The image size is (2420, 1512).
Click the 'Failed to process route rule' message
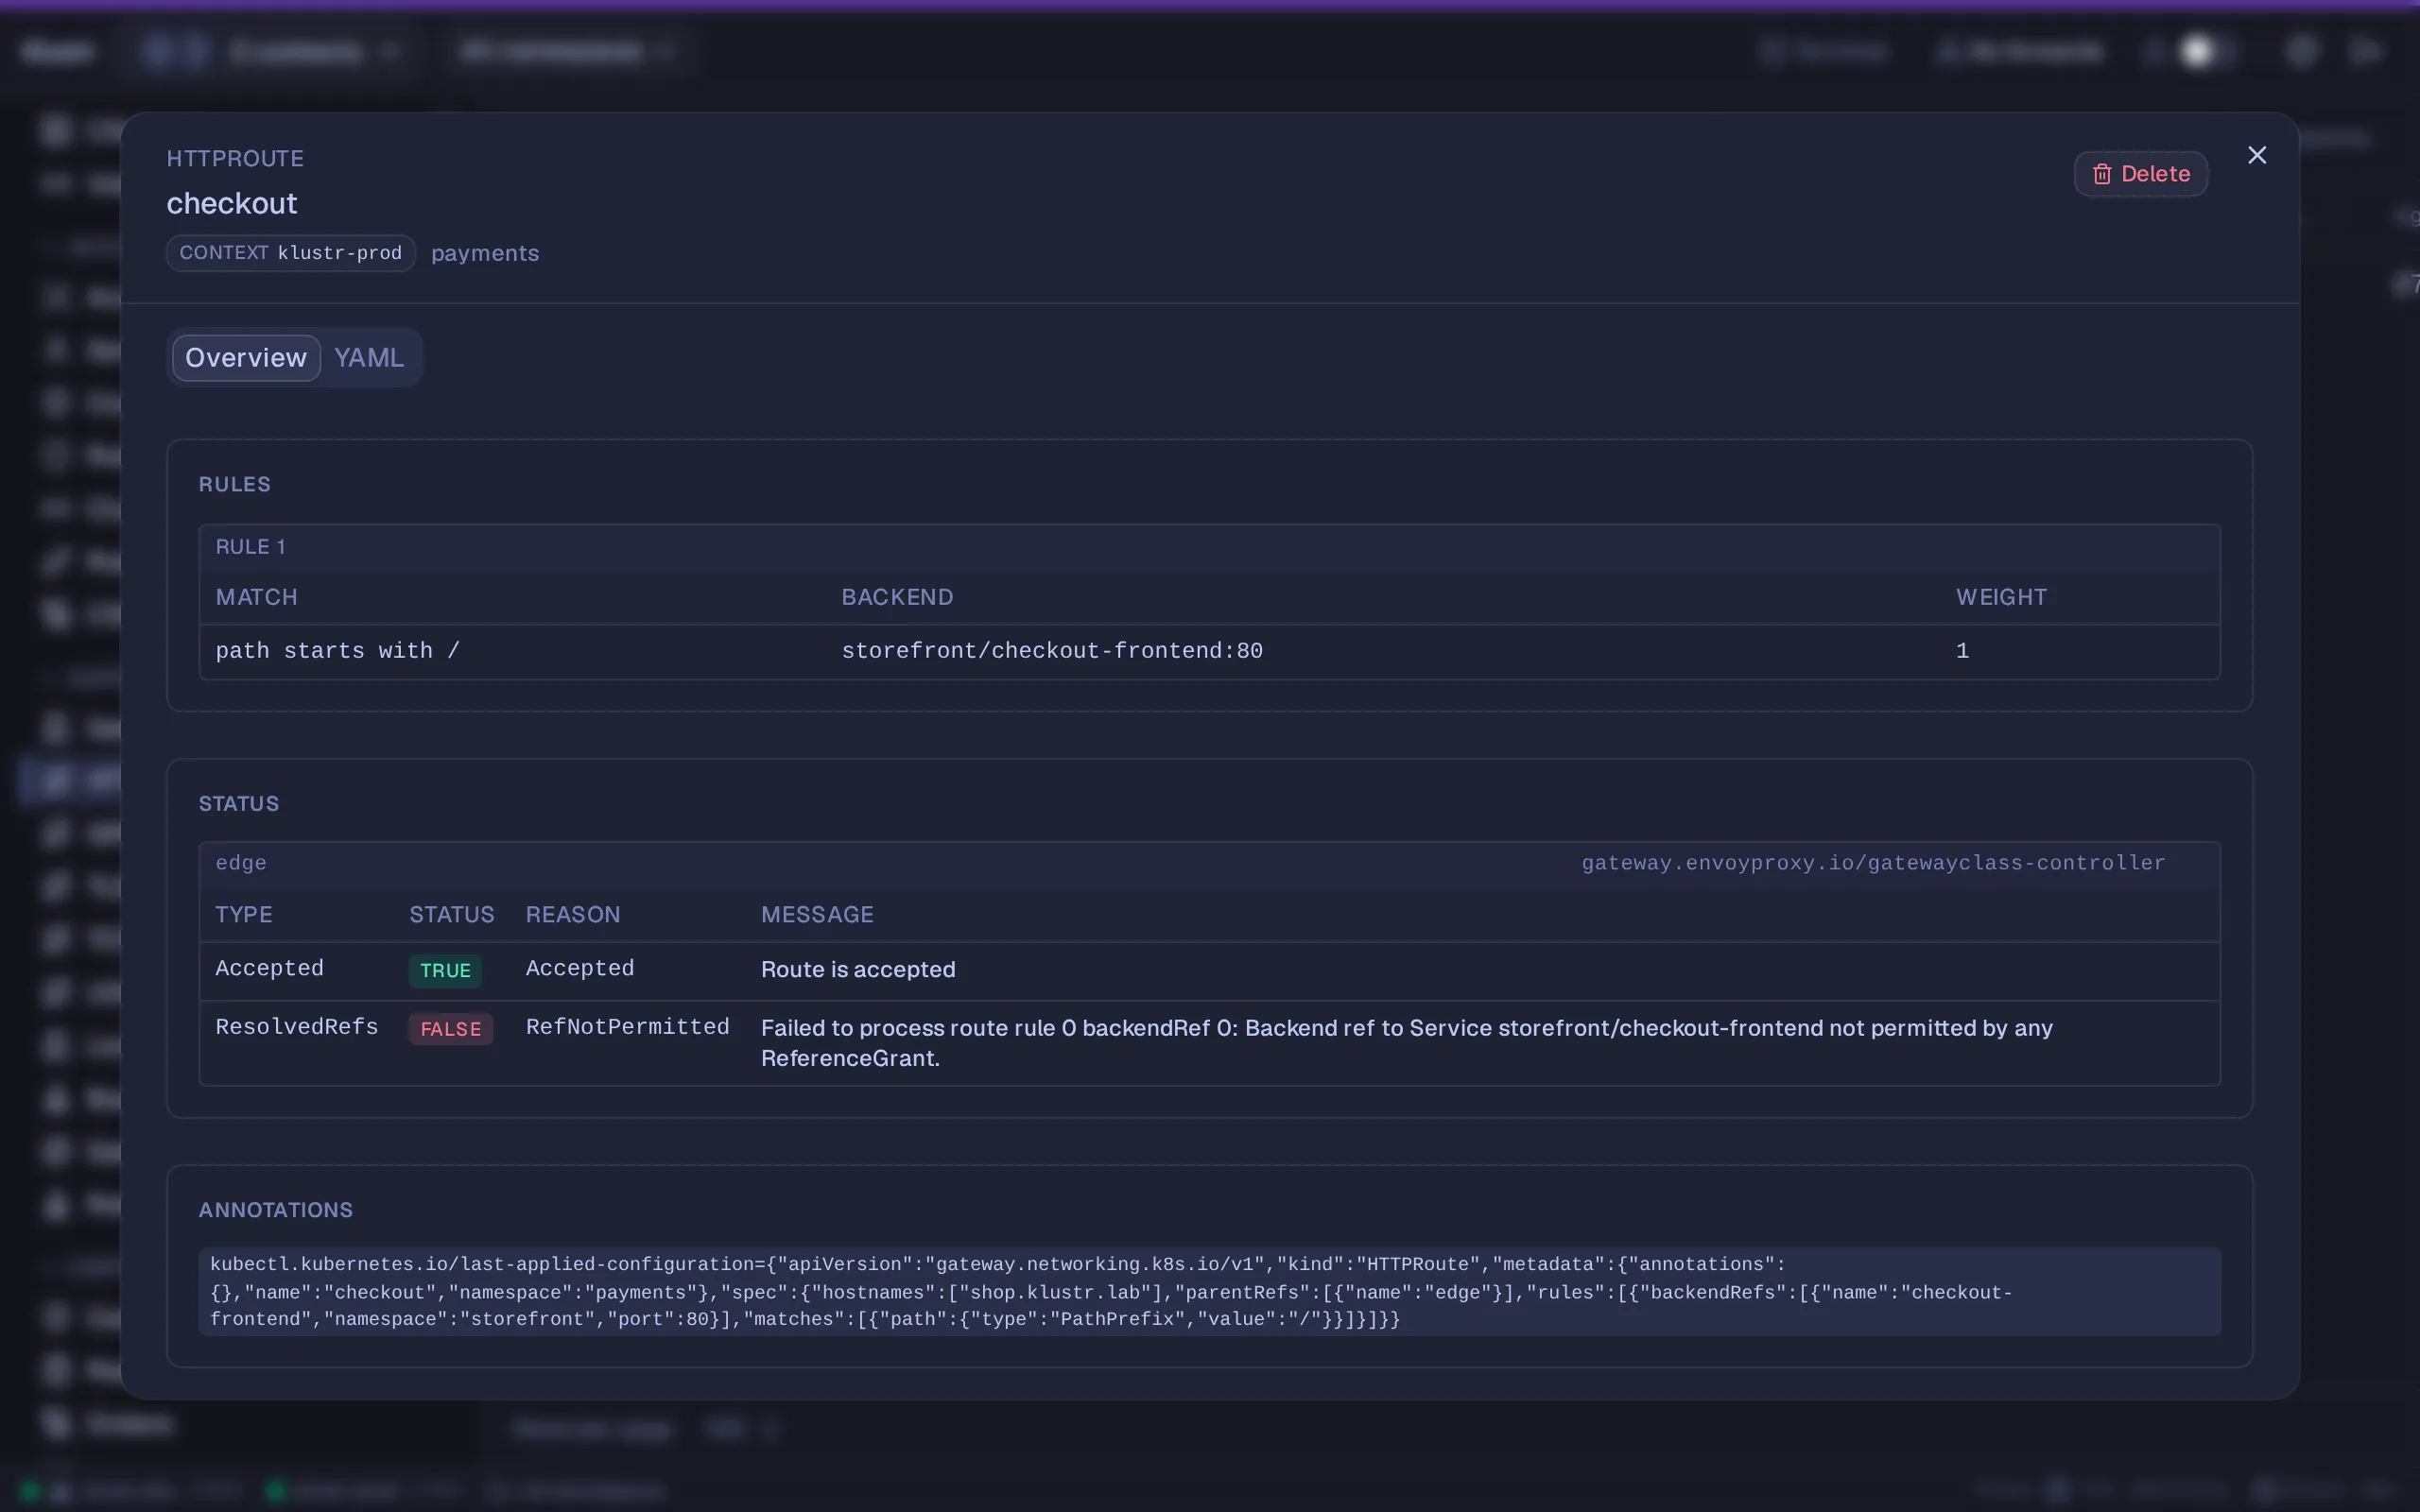[x=1407, y=1043]
